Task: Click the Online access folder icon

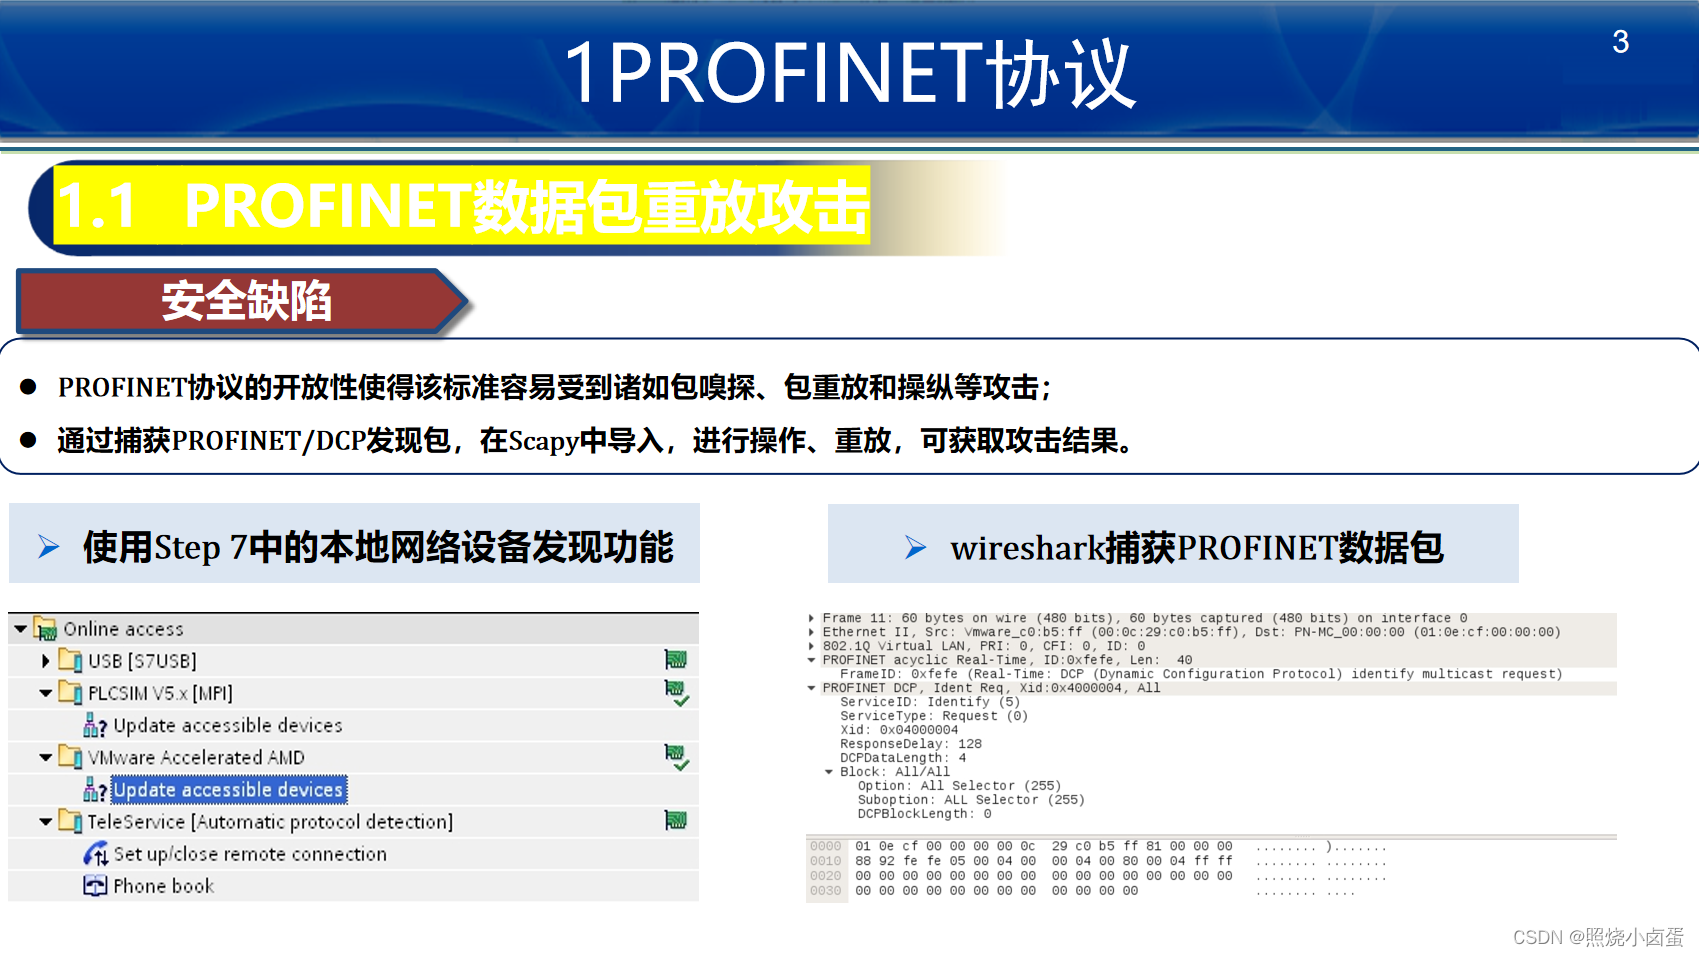Action: [45, 629]
